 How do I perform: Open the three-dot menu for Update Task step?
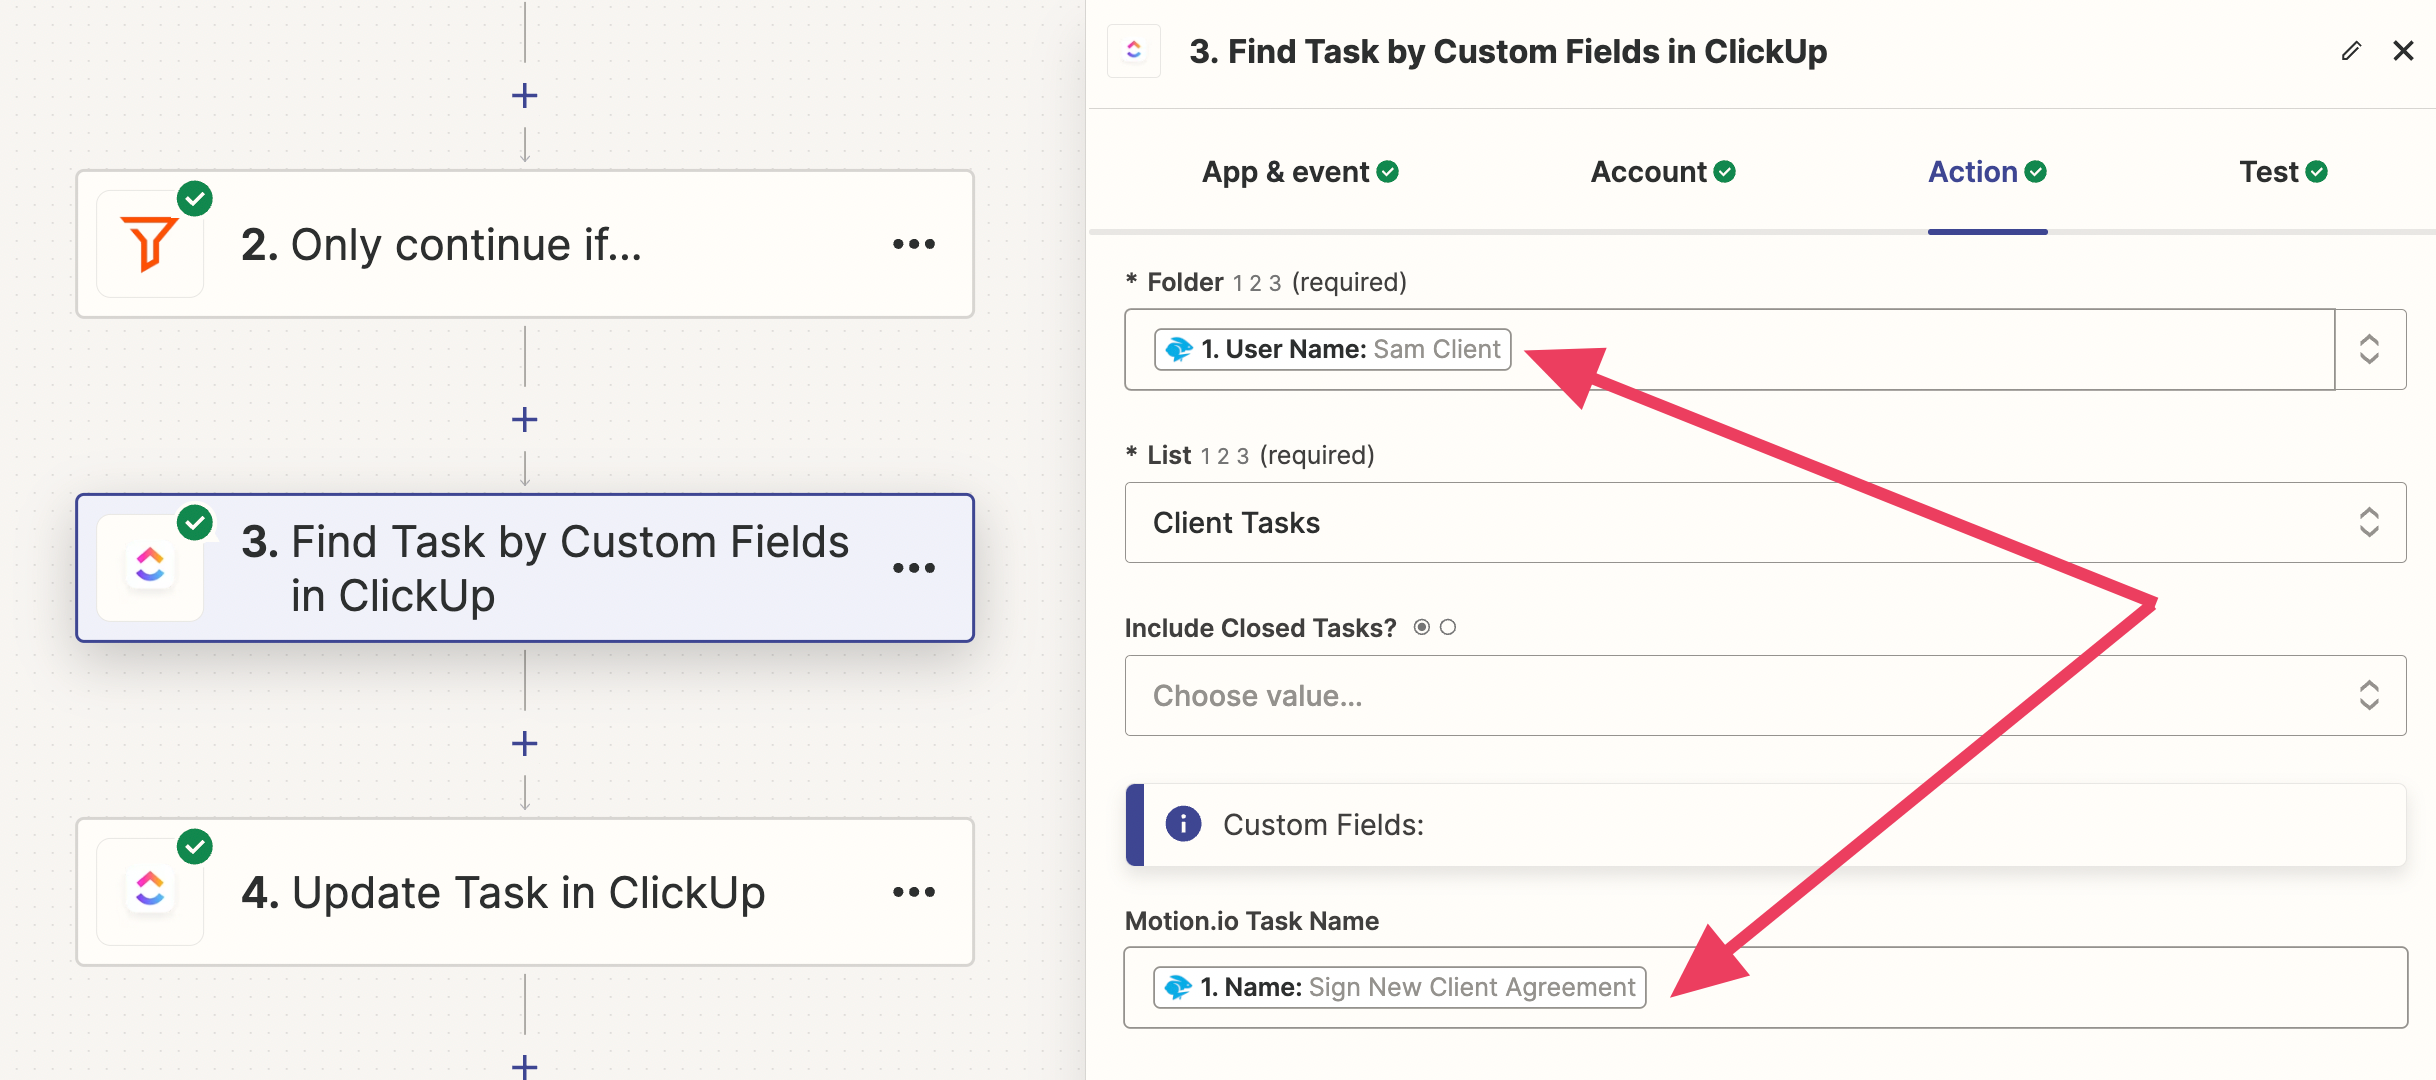[913, 892]
